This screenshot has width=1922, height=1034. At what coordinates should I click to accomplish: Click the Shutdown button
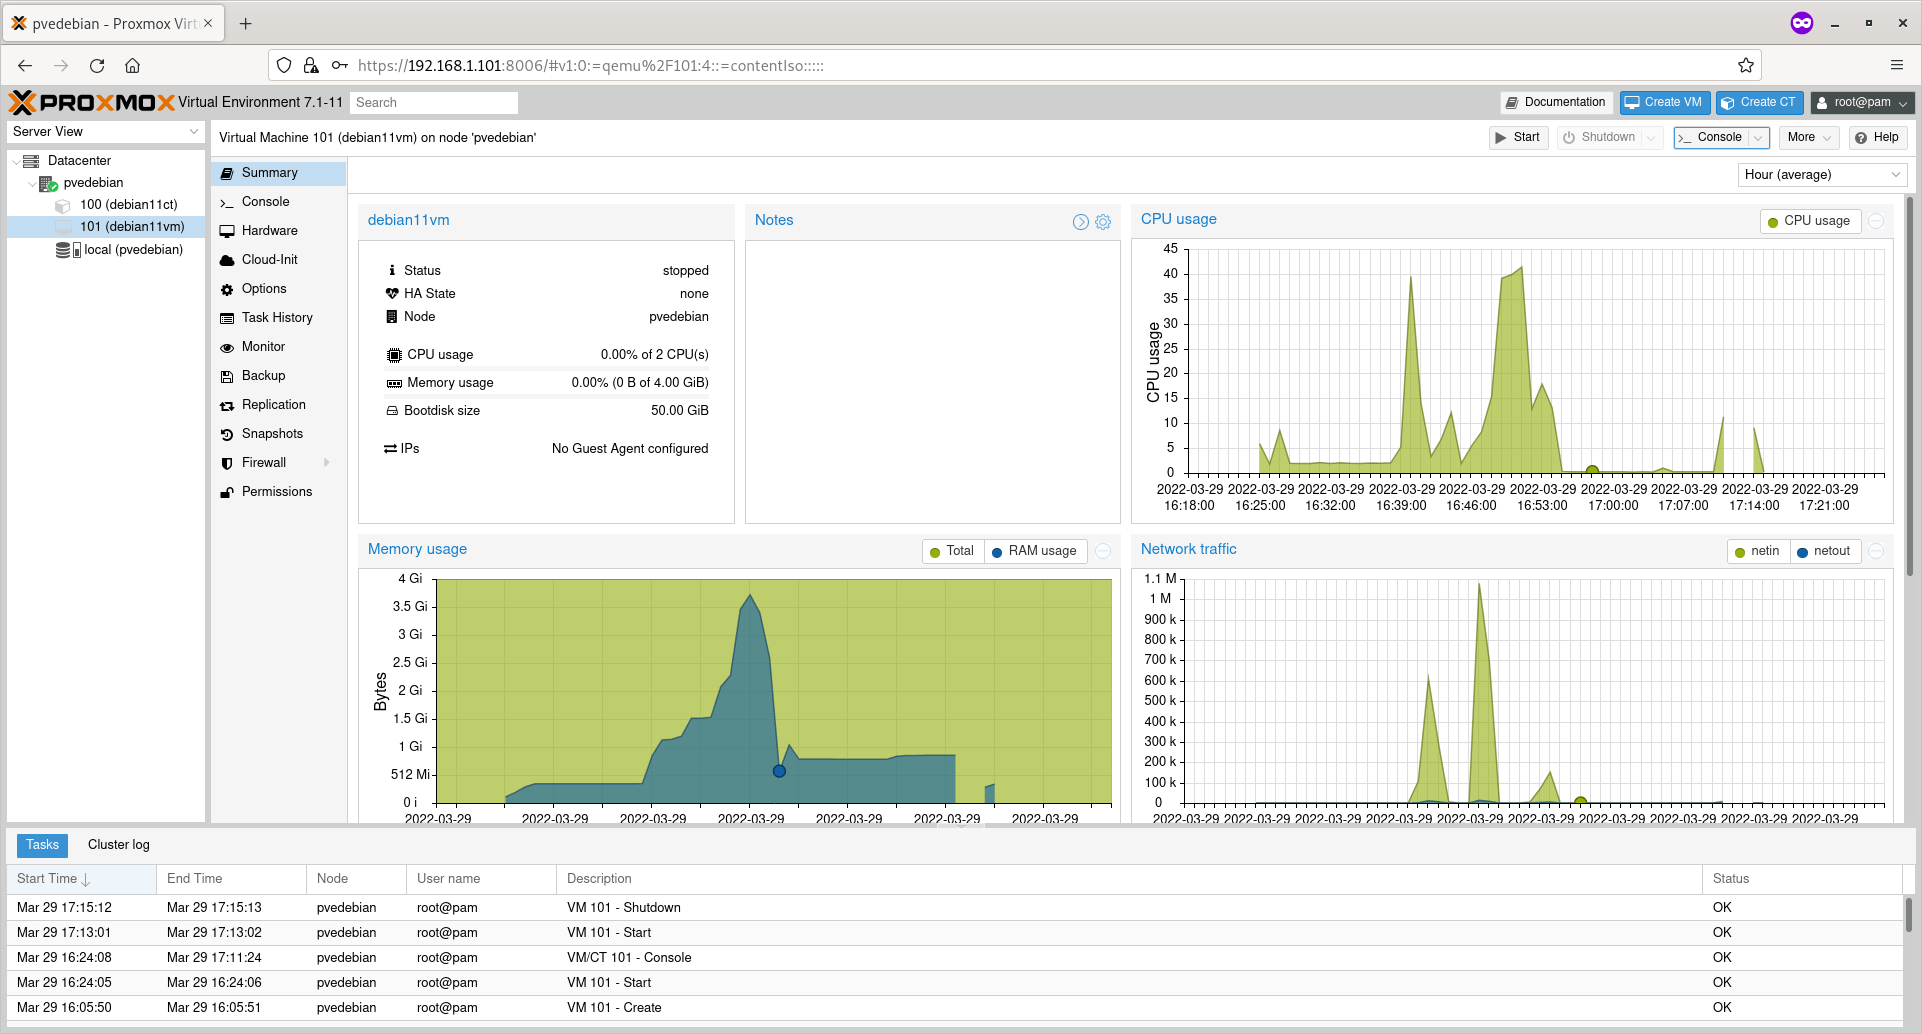(1598, 138)
